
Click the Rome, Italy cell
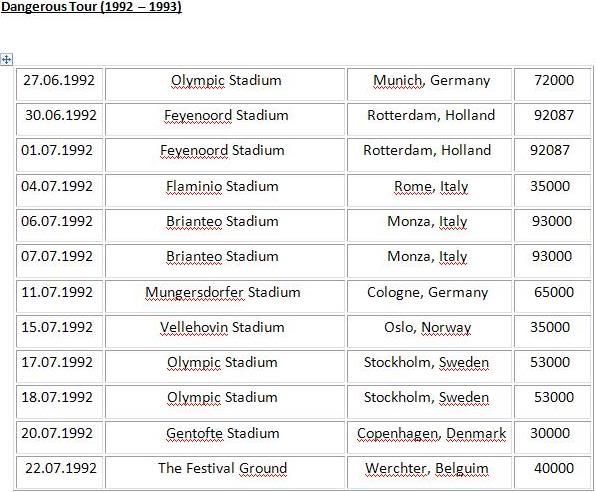click(x=430, y=190)
